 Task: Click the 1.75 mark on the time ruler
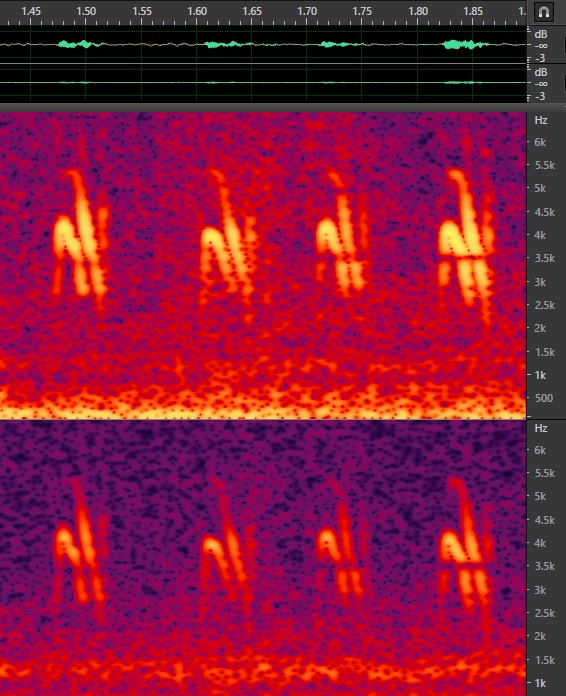[x=362, y=11]
